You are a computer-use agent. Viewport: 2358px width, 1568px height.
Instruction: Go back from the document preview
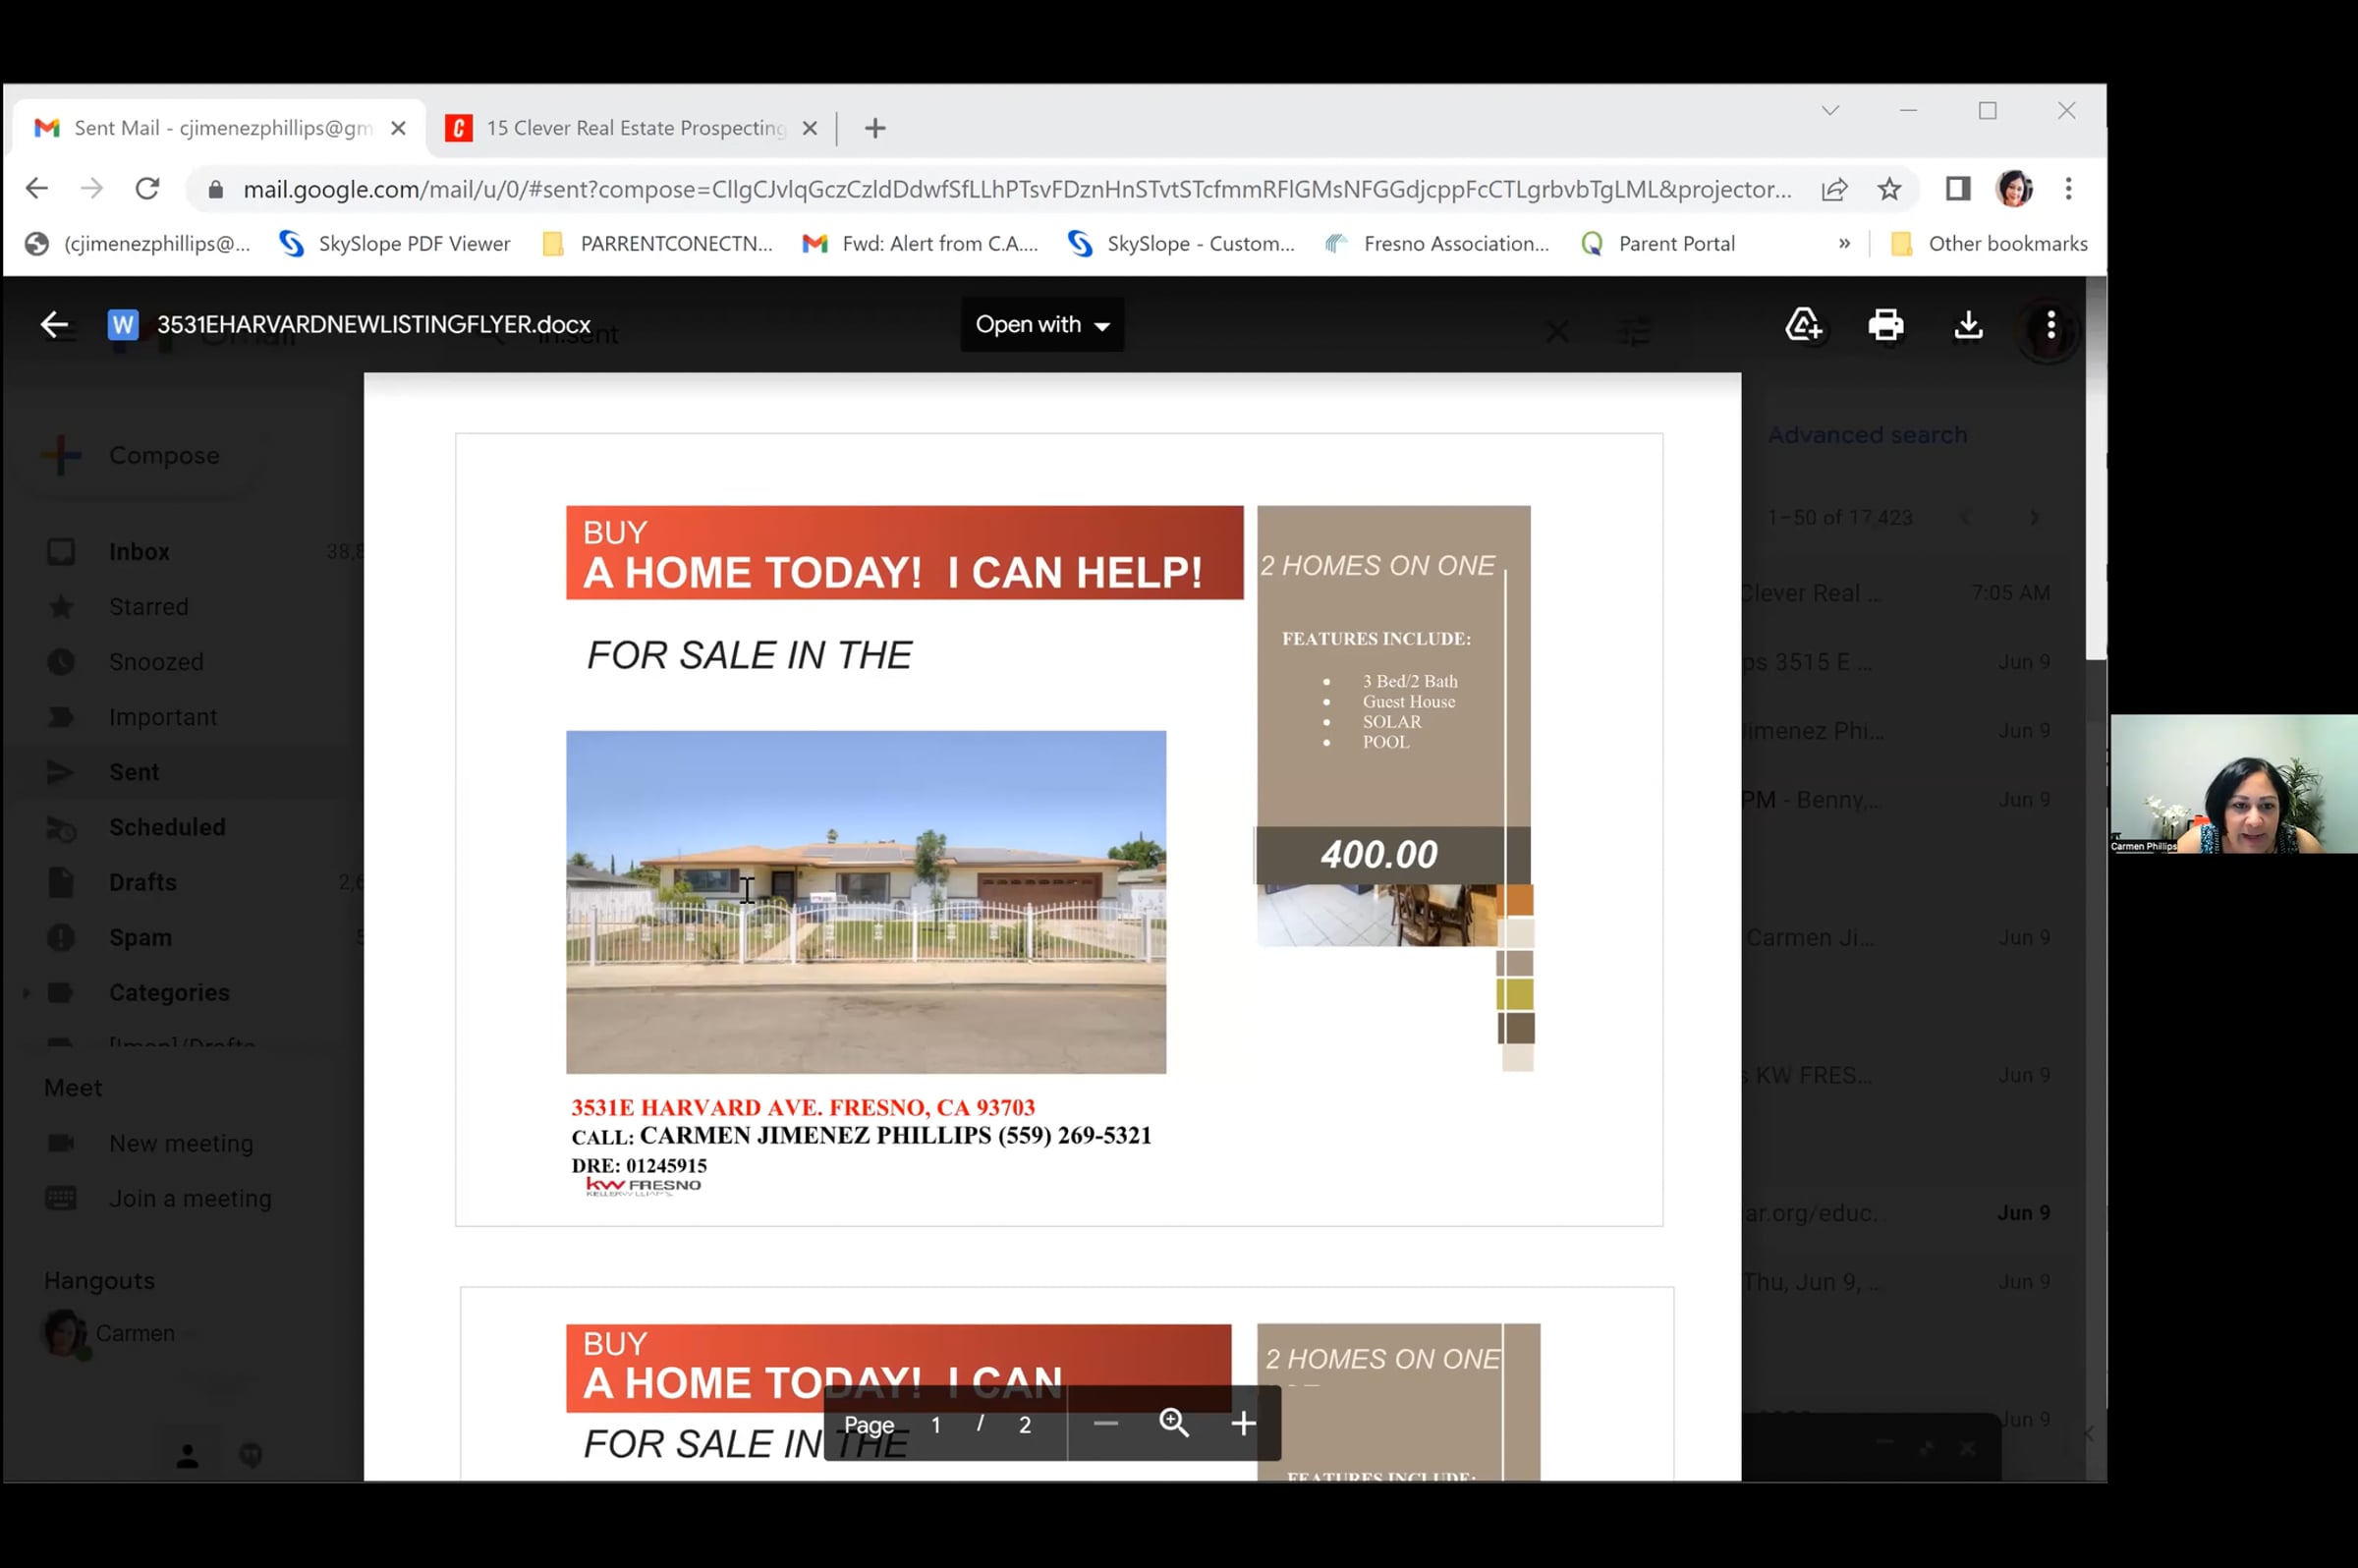(54, 325)
